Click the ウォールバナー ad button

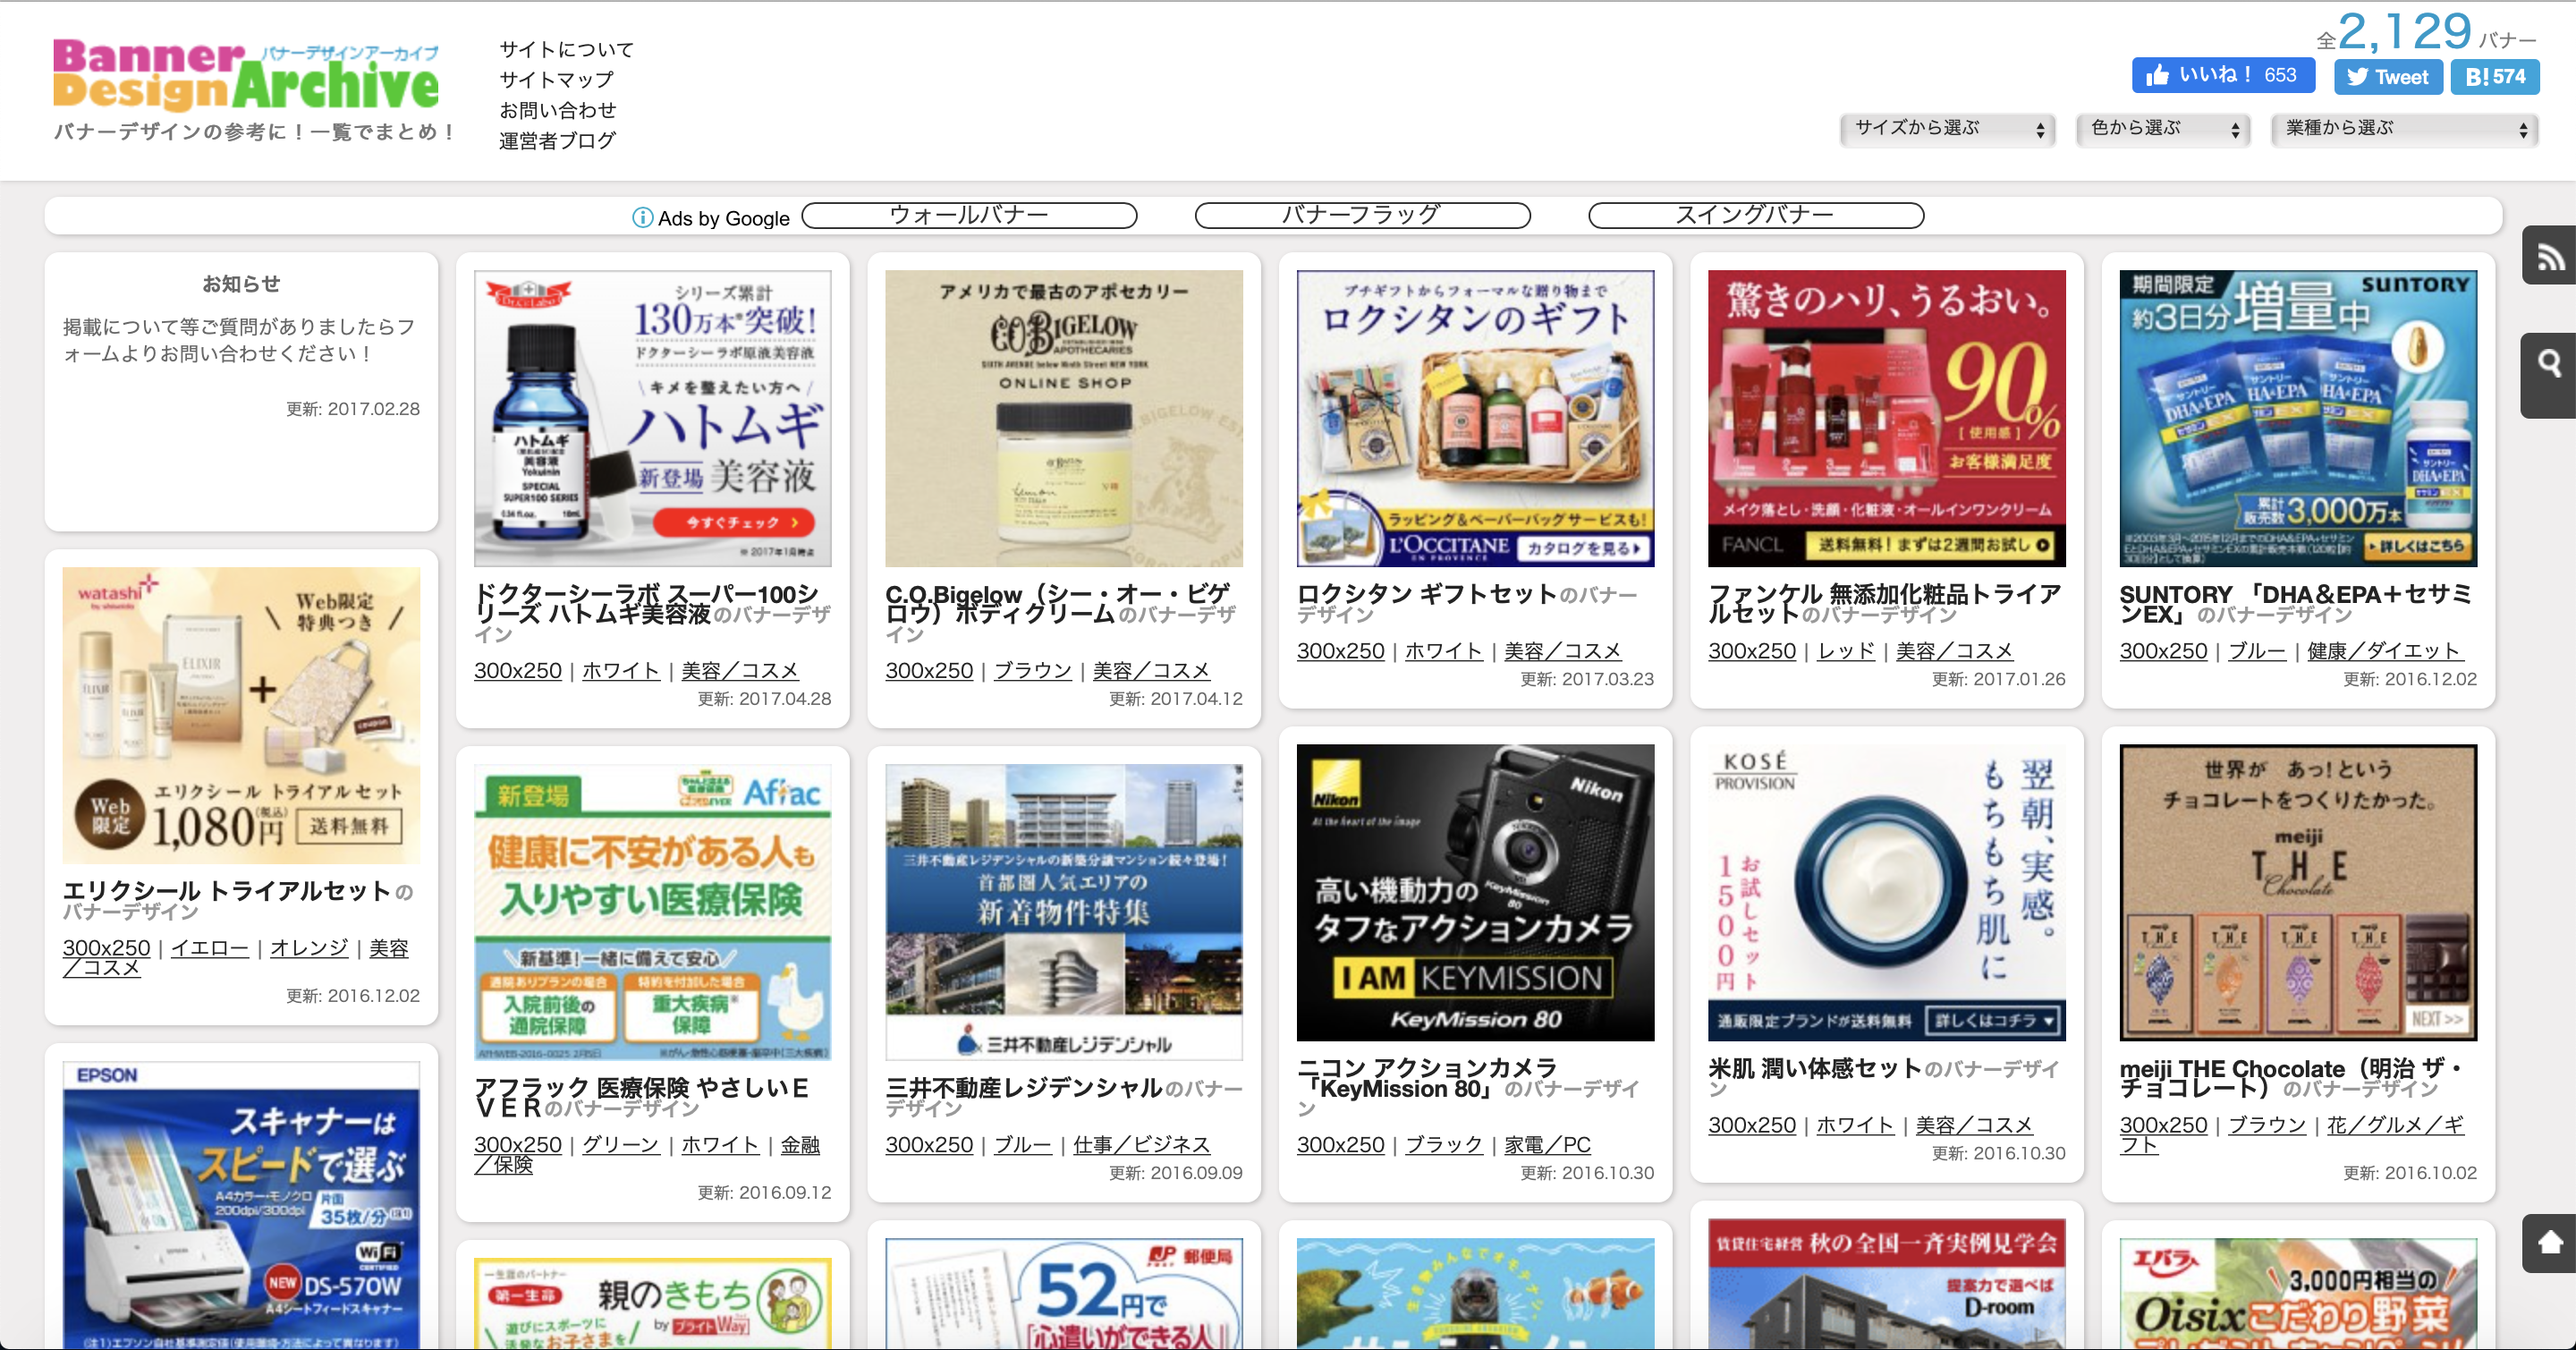(968, 215)
